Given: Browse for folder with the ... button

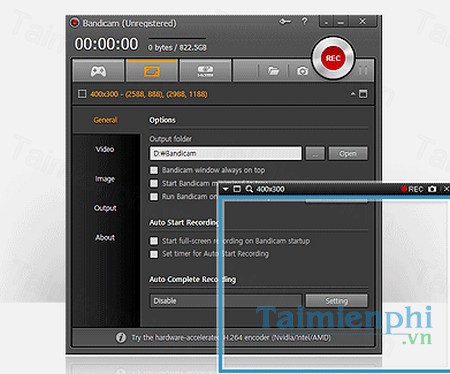Looking at the screenshot, I should tap(315, 154).
